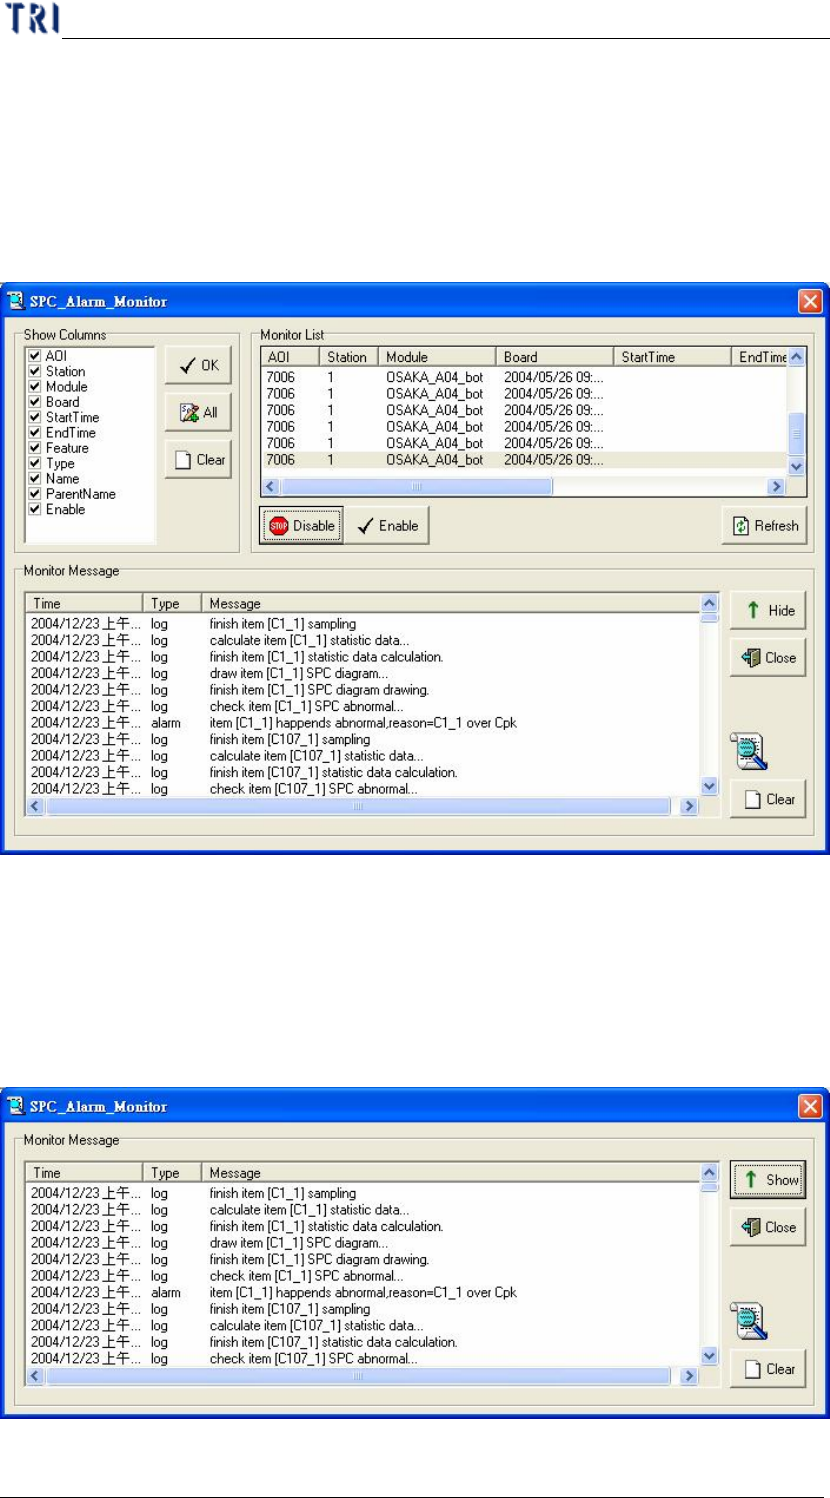Click upper message list scroll up arrow
The height and width of the screenshot is (1498, 830).
[x=709, y=604]
